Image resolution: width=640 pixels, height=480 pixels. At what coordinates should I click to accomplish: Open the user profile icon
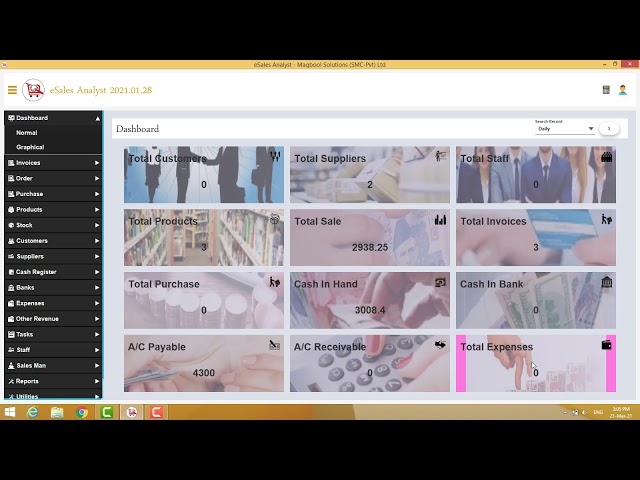622,90
